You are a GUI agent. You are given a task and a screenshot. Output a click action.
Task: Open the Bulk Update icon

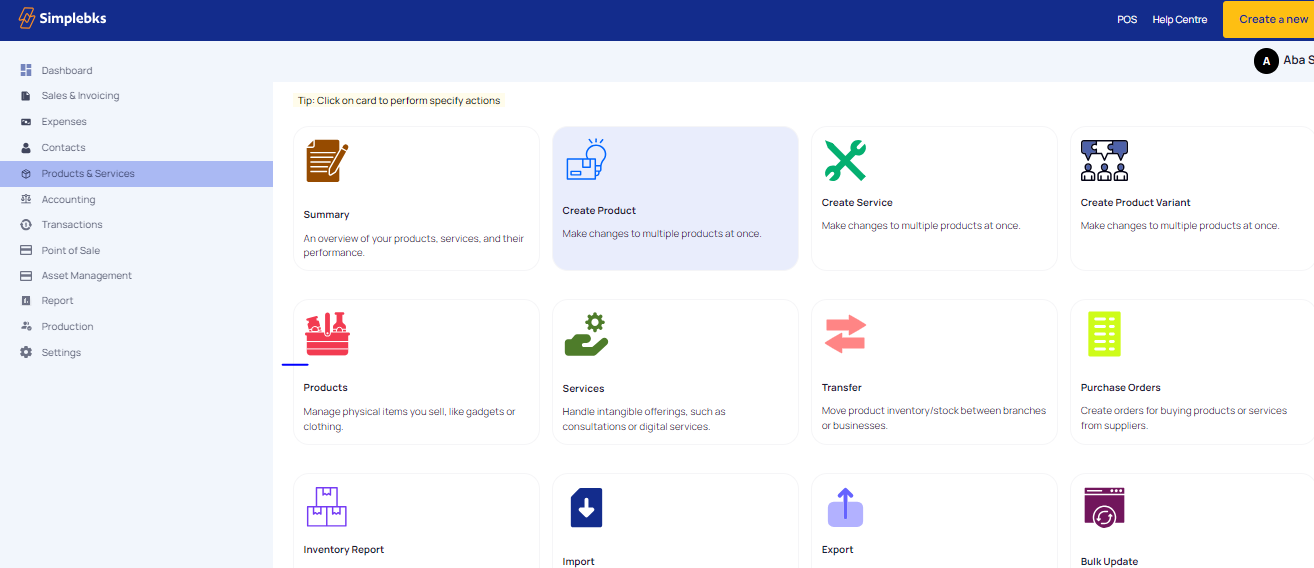tap(1104, 507)
